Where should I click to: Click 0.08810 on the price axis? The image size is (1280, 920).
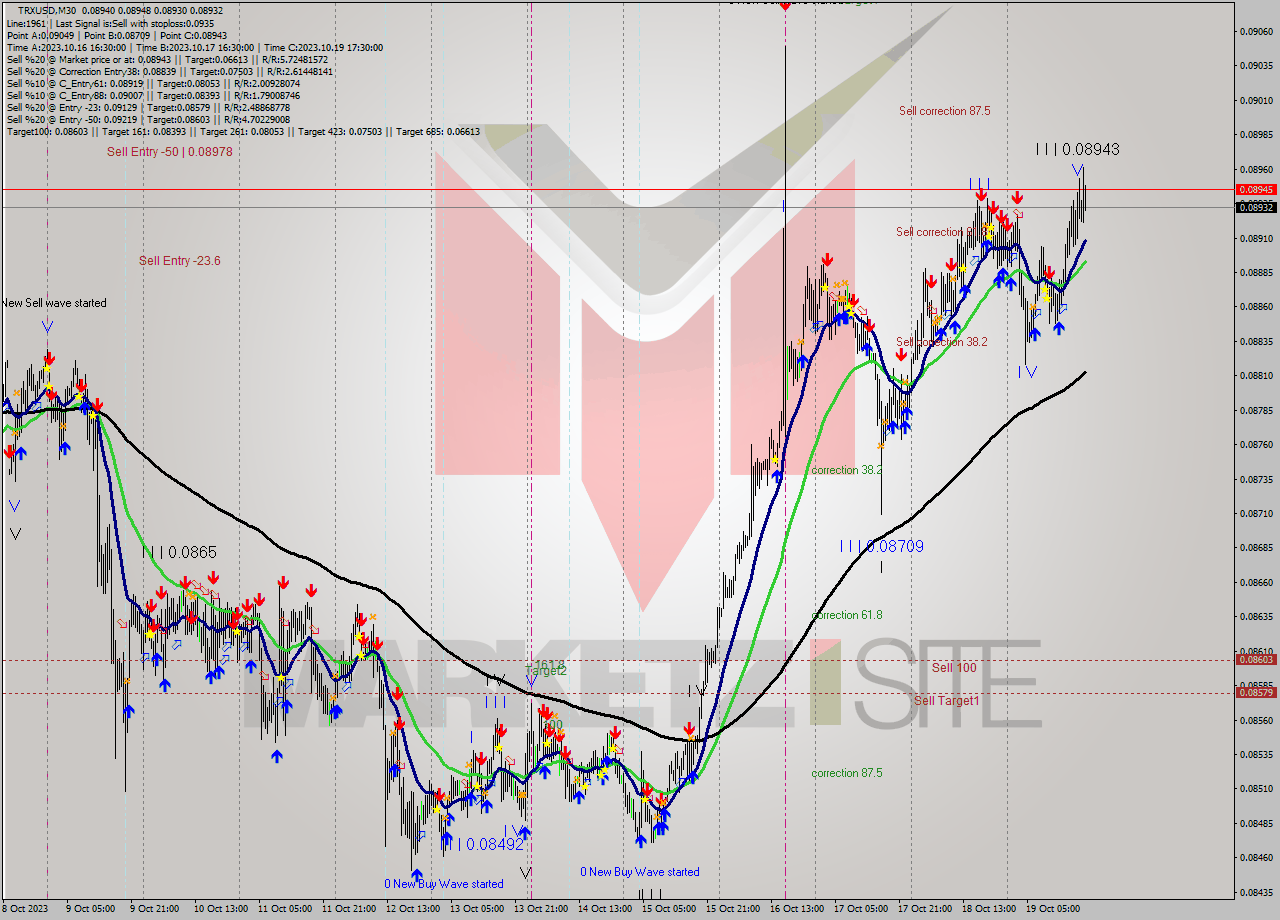pyautogui.click(x=1257, y=376)
